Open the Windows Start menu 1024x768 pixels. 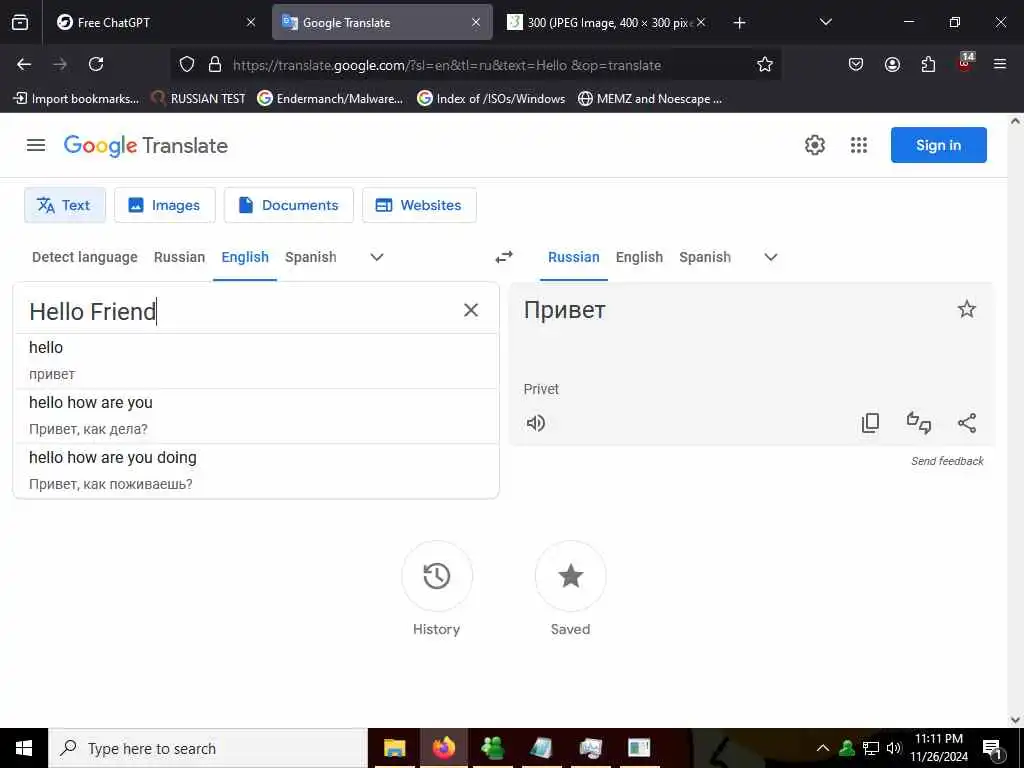tap(24, 748)
